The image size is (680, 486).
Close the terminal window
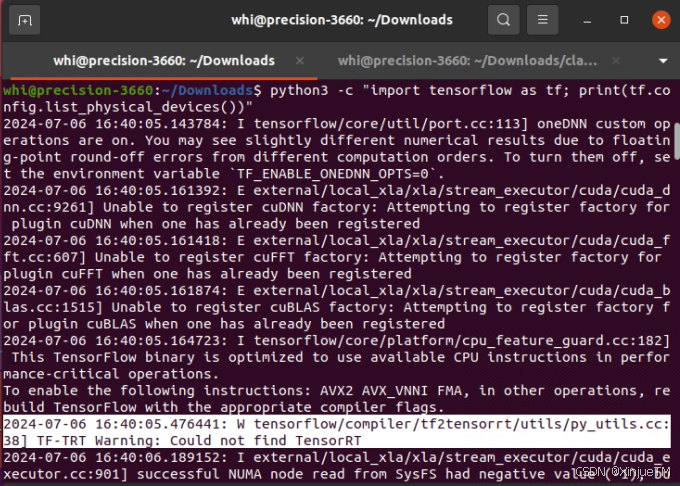tap(661, 20)
